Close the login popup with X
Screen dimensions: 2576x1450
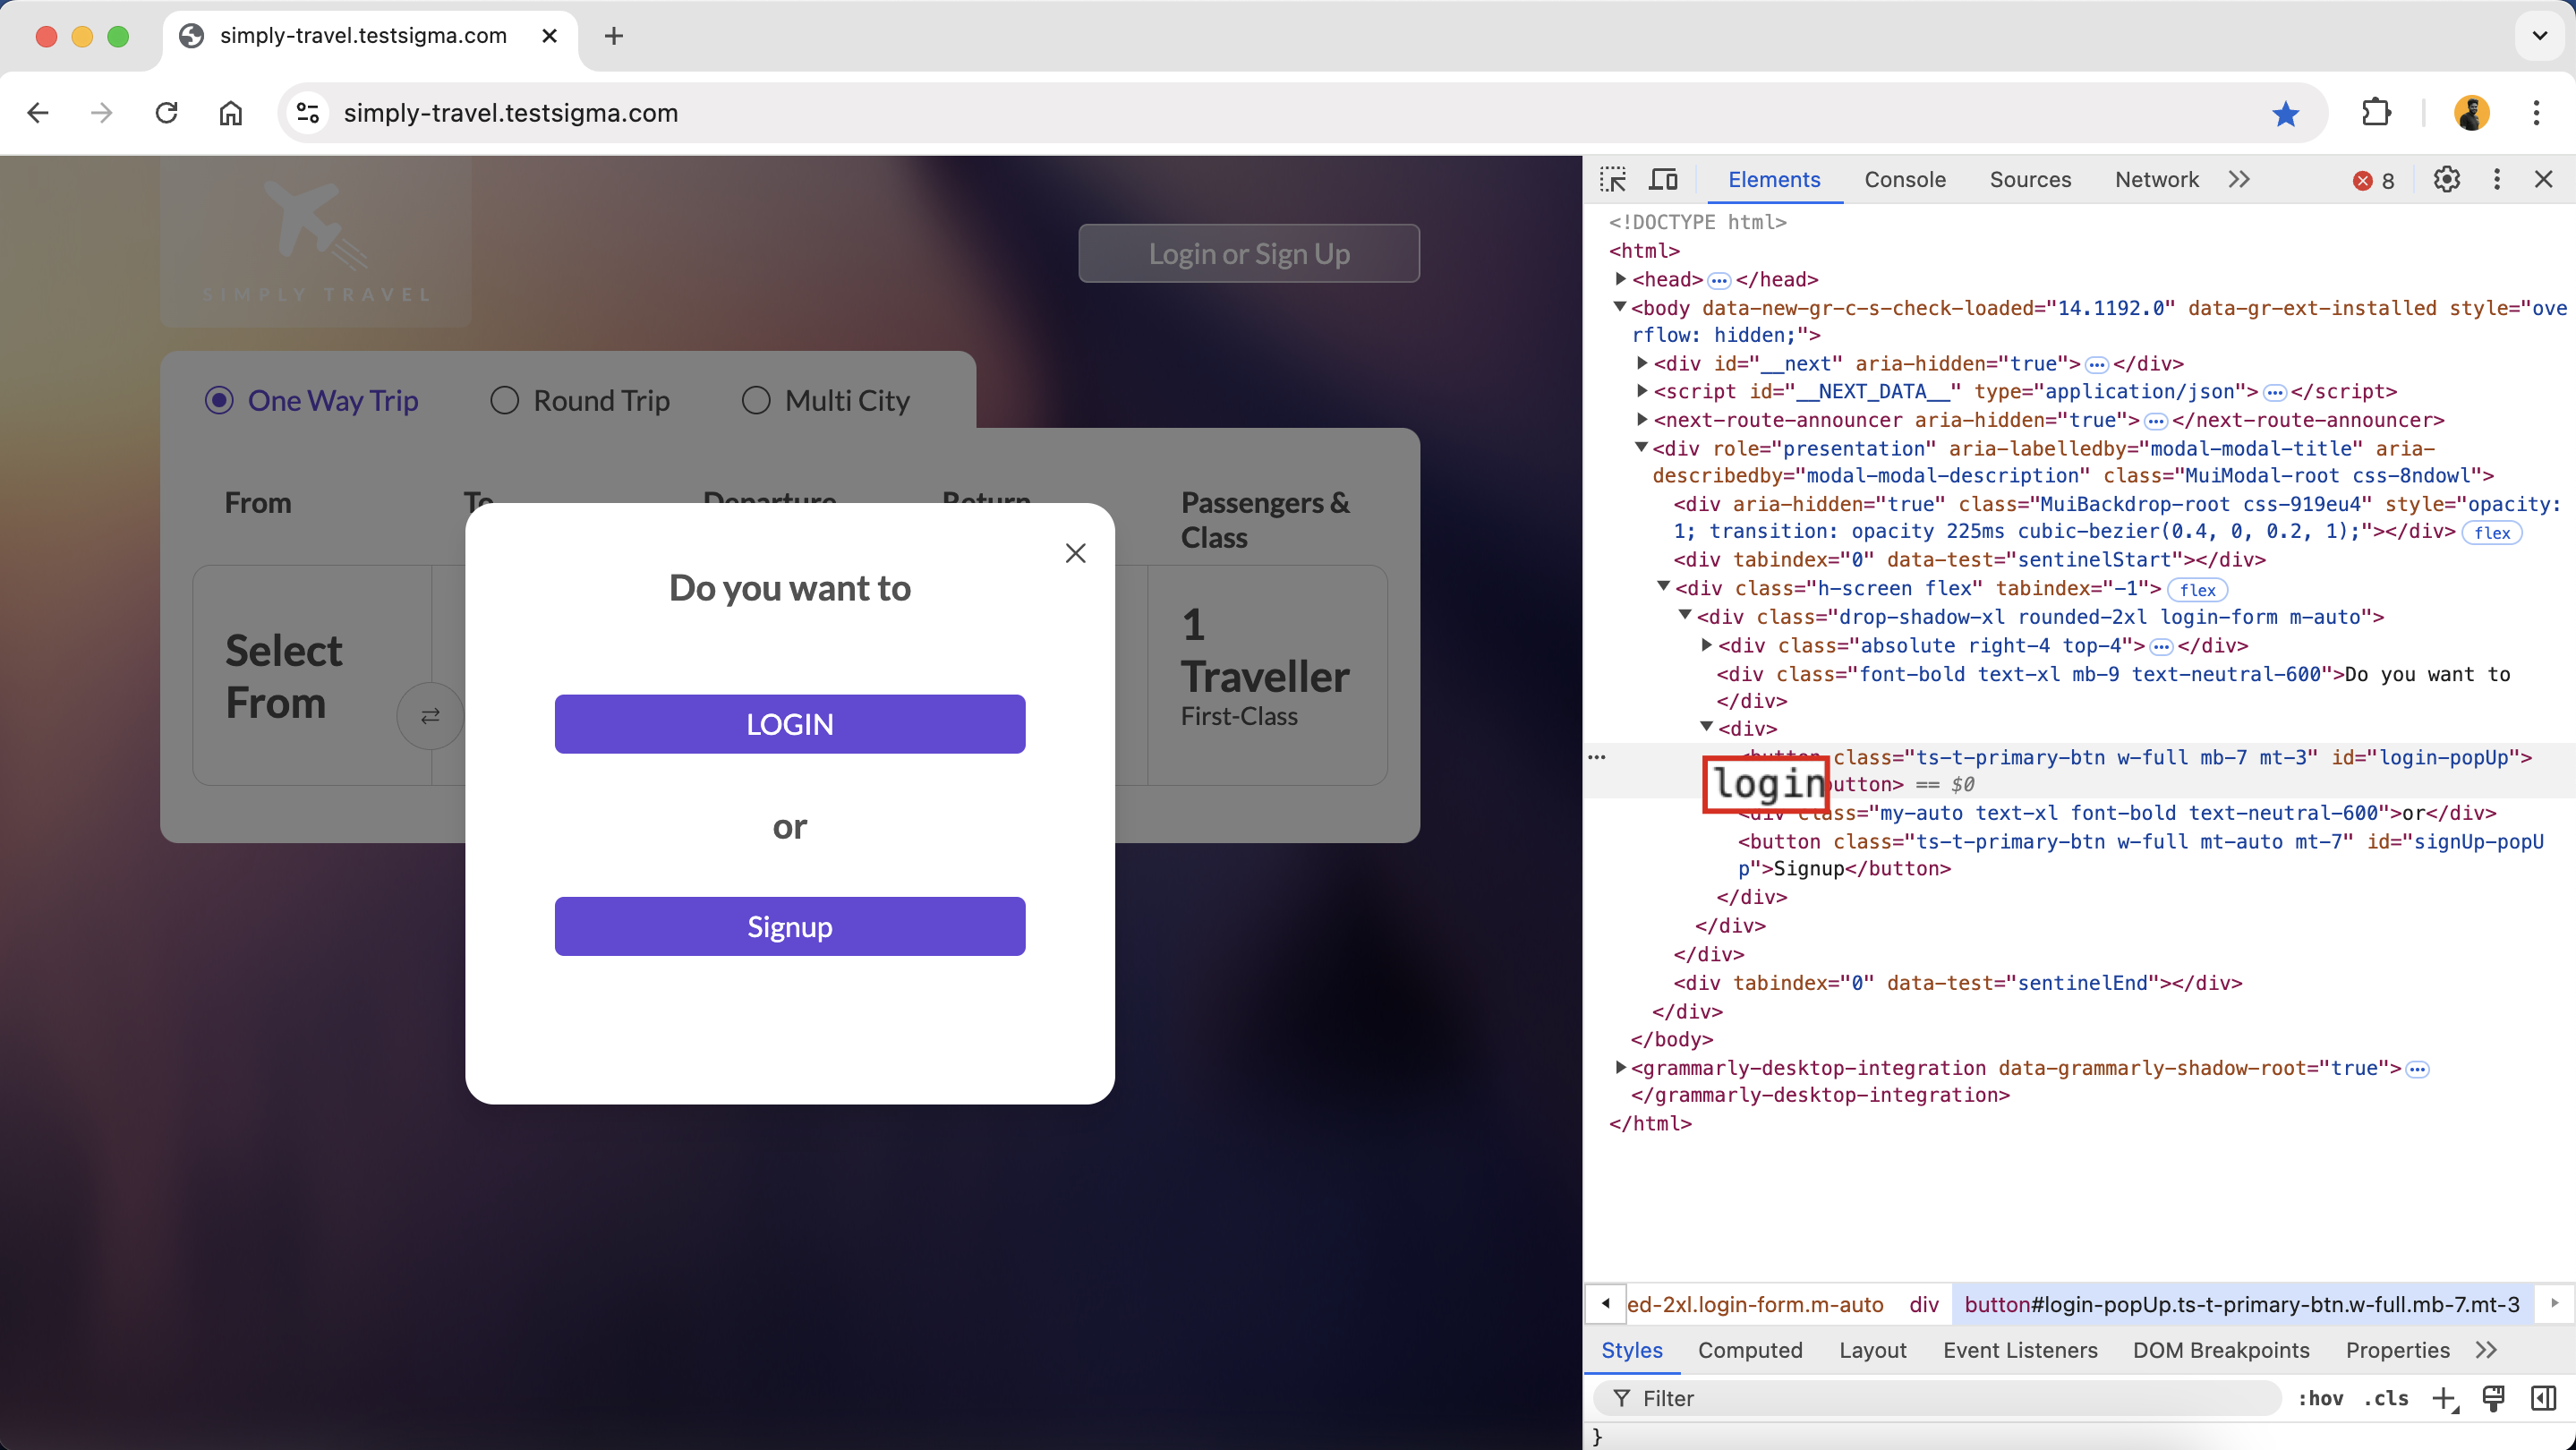tap(1075, 553)
